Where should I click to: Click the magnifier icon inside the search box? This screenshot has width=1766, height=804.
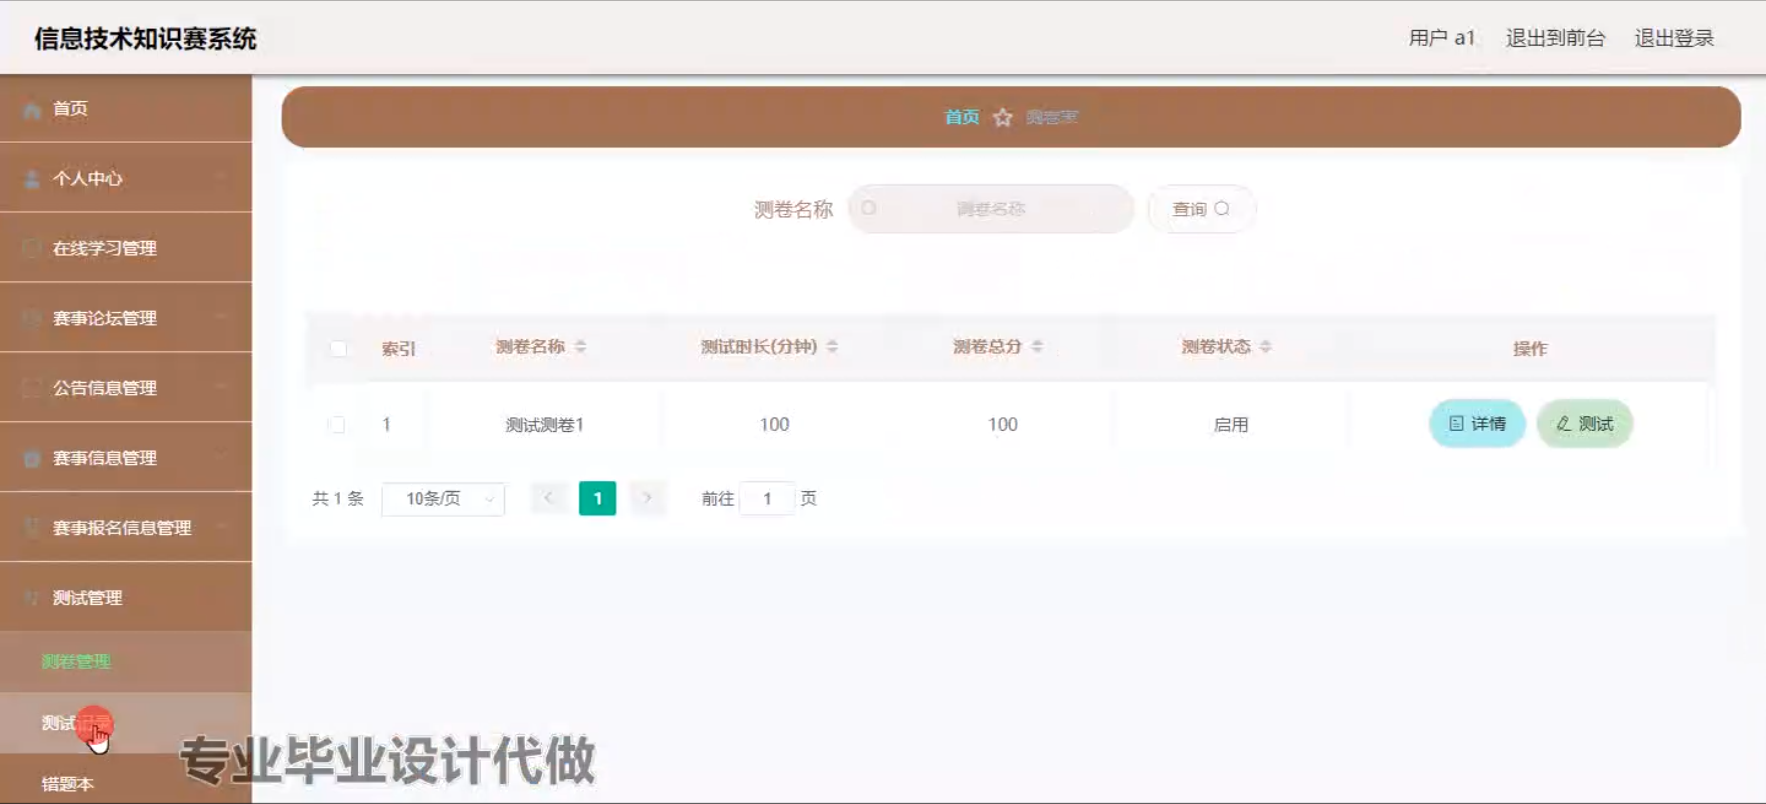[869, 208]
